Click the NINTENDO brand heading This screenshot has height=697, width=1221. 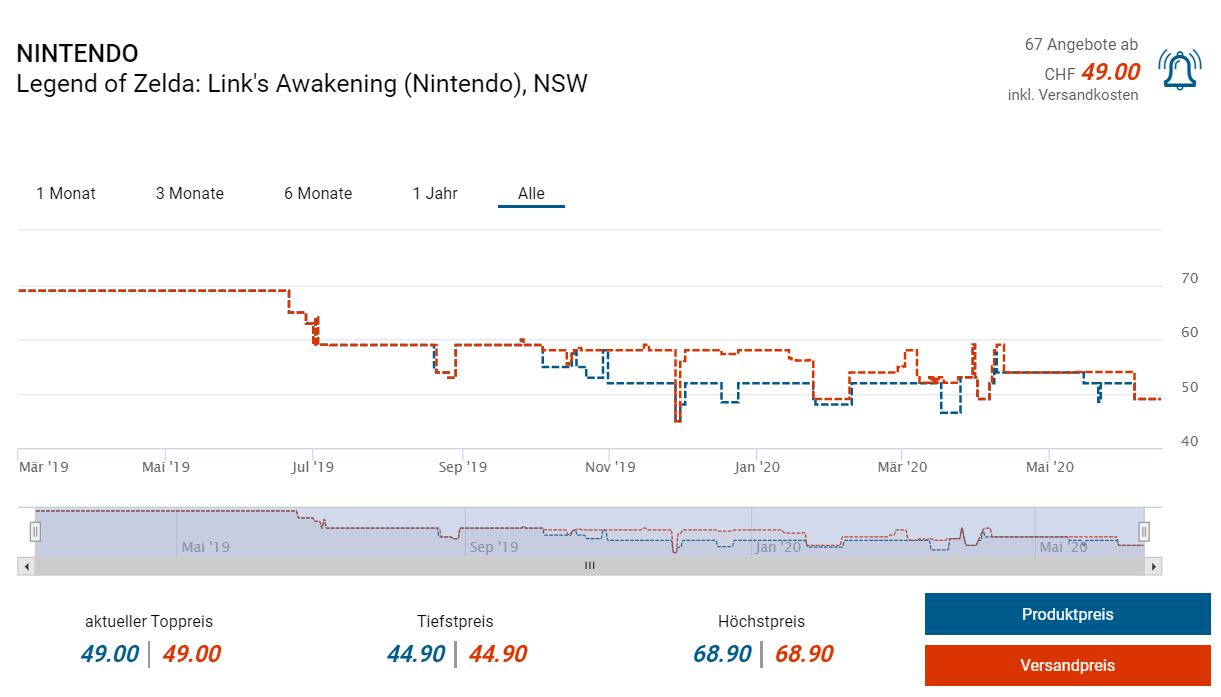[77, 54]
